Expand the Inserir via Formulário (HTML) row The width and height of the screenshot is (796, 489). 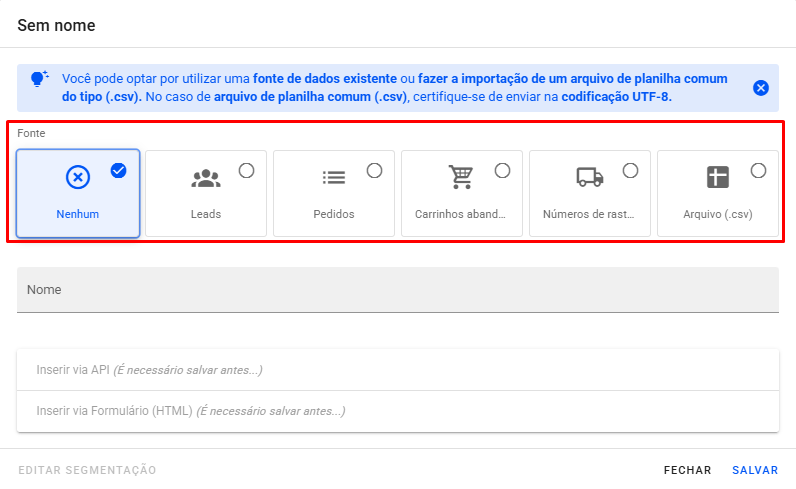tap(397, 411)
